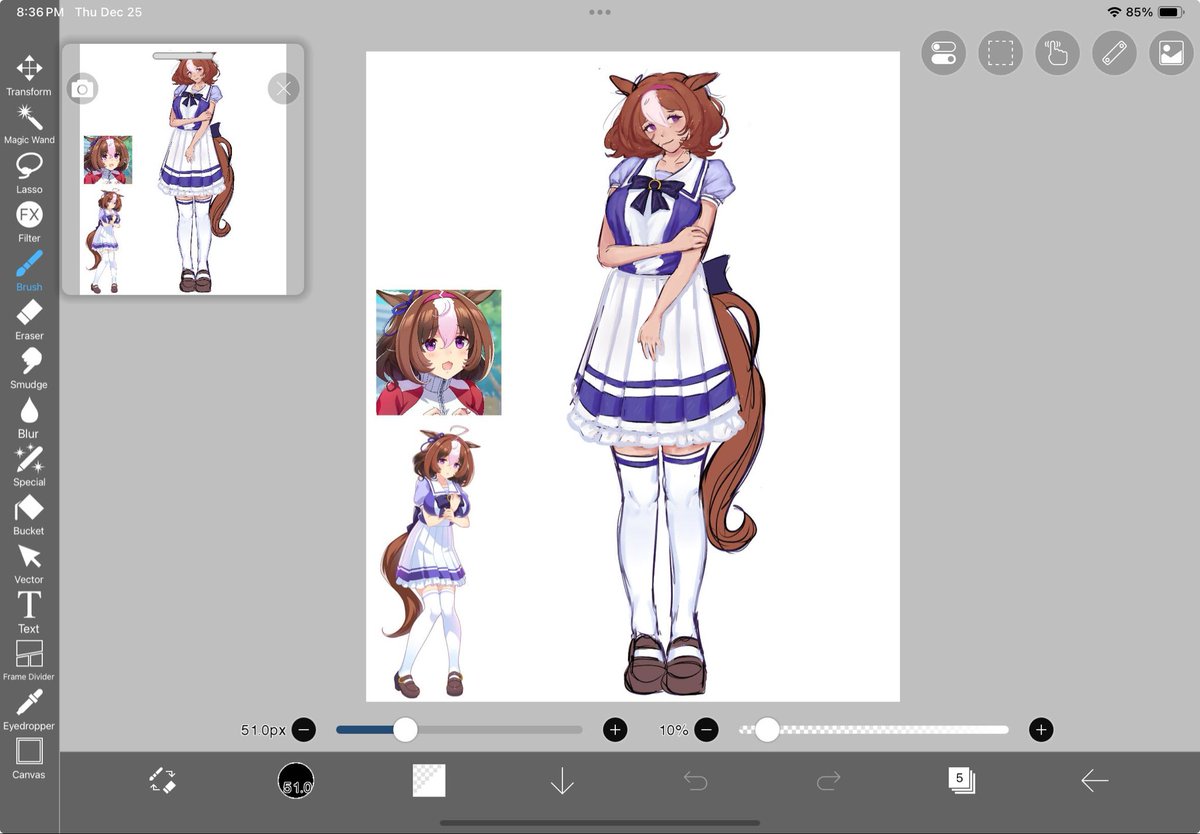Tap the 10% opacity value

(674, 731)
